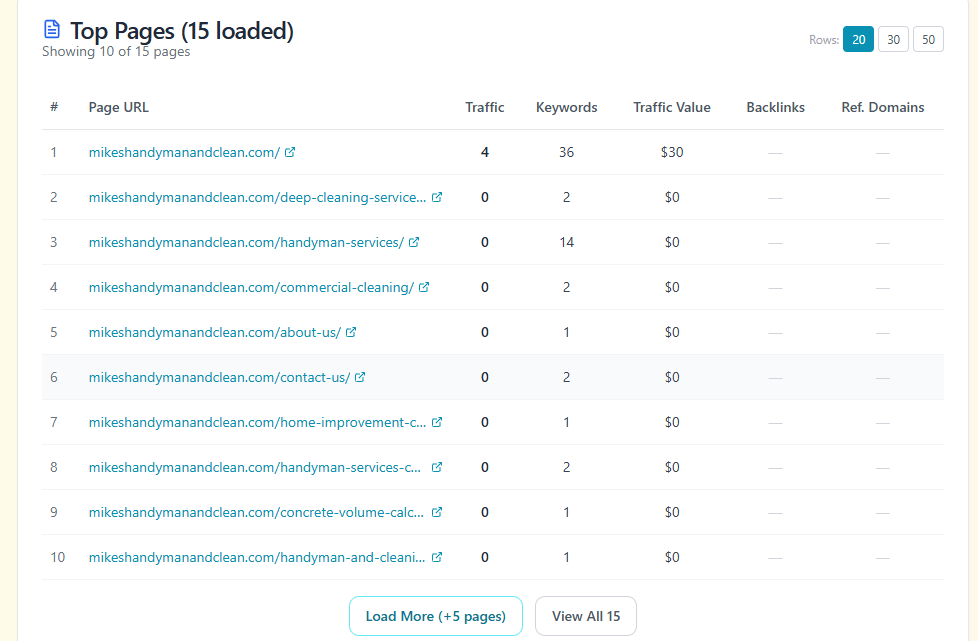
Task: Open mikeshandymanandclean.com/handyman-services/ link
Action: coord(246,243)
